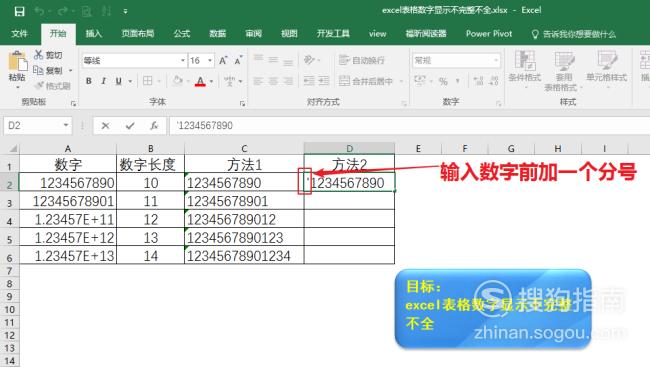
Task: Align text to top of cell
Action: (x=258, y=58)
